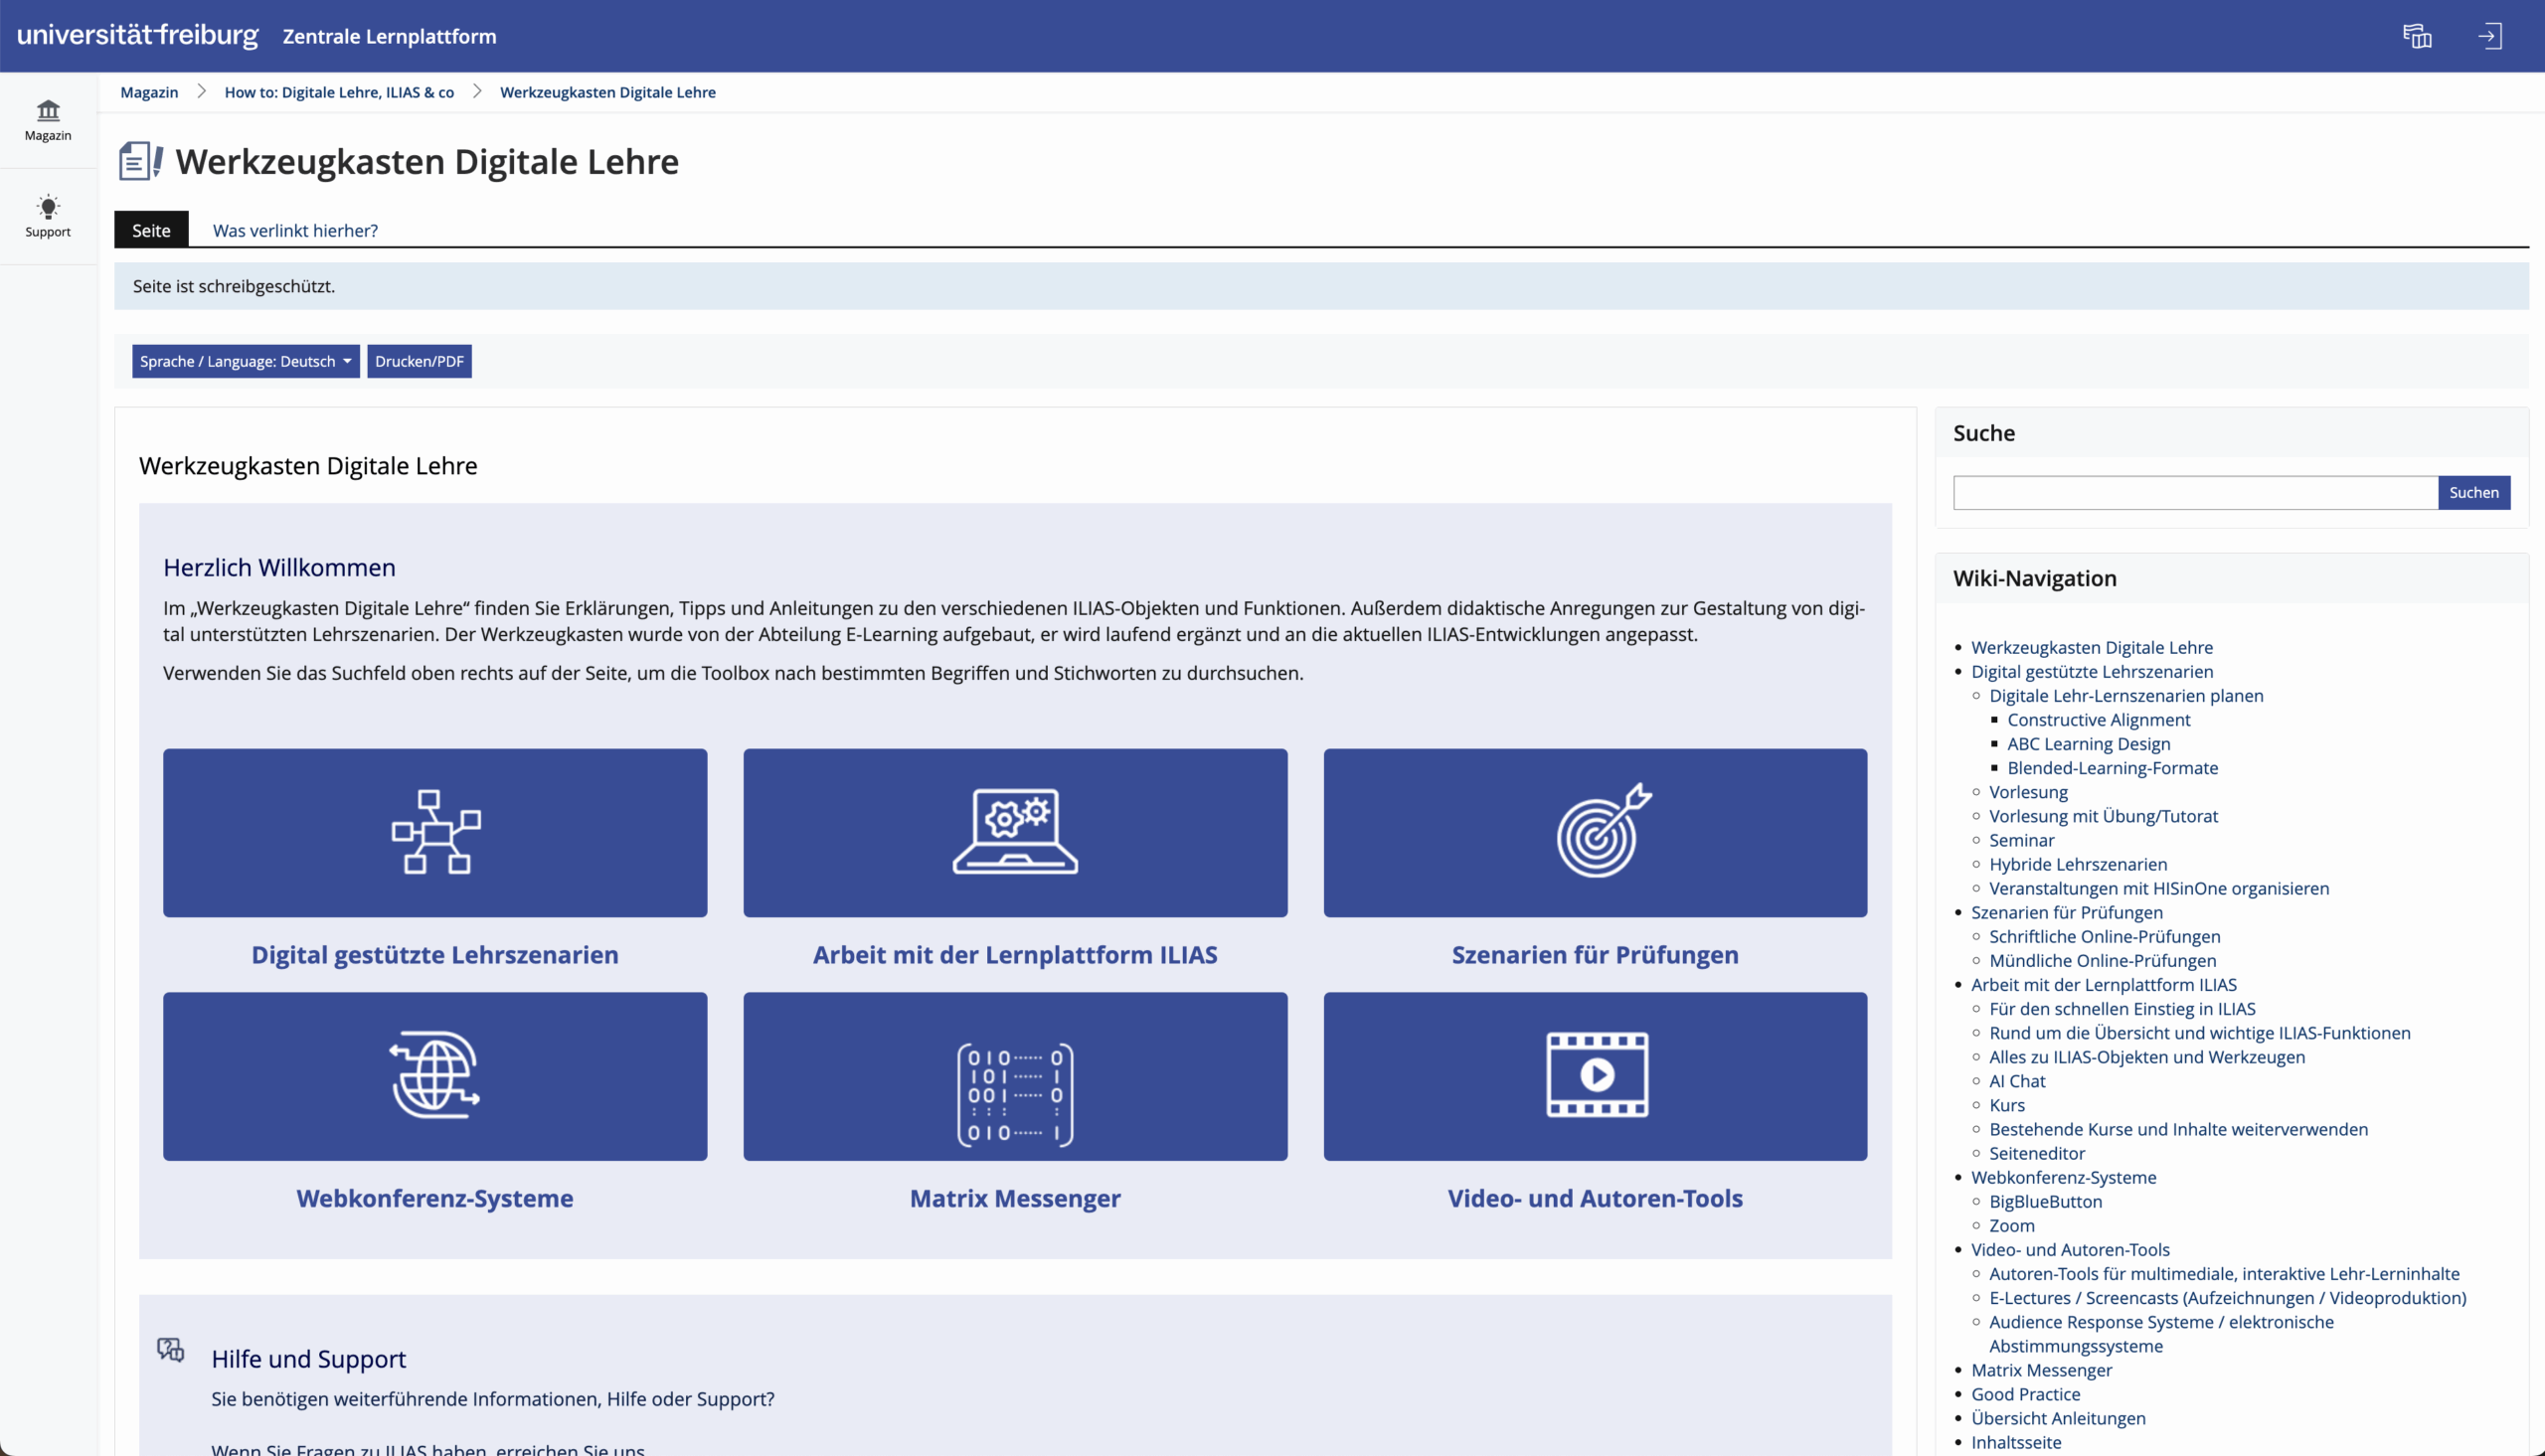Open Video- und Autoren-Tools heading link
Image resolution: width=2545 pixels, height=1456 pixels.
[1595, 1198]
